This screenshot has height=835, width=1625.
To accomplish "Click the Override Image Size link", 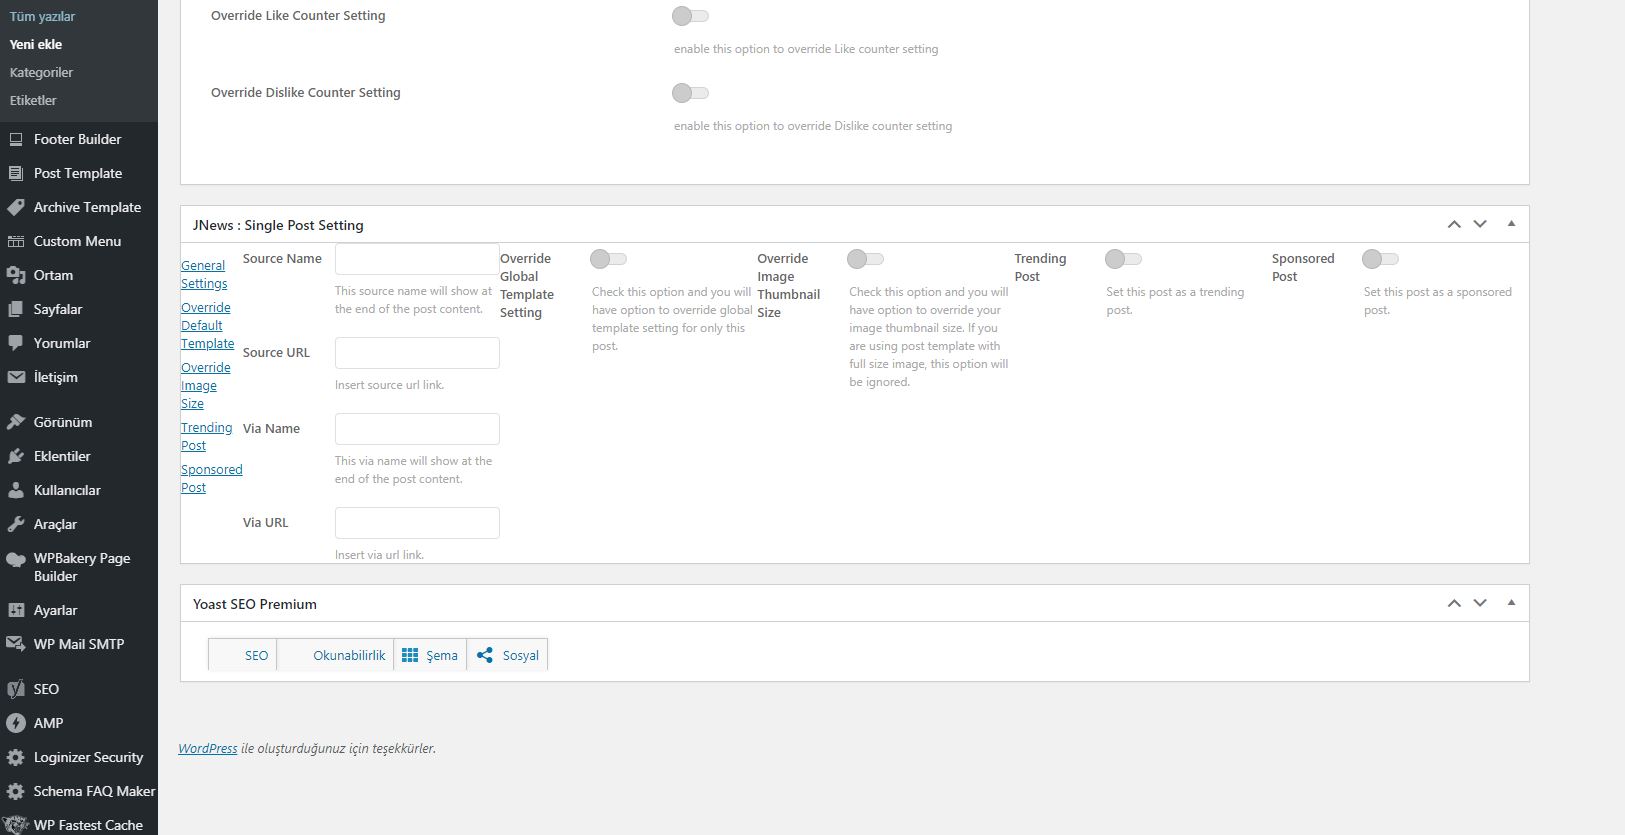I will click(x=206, y=386).
